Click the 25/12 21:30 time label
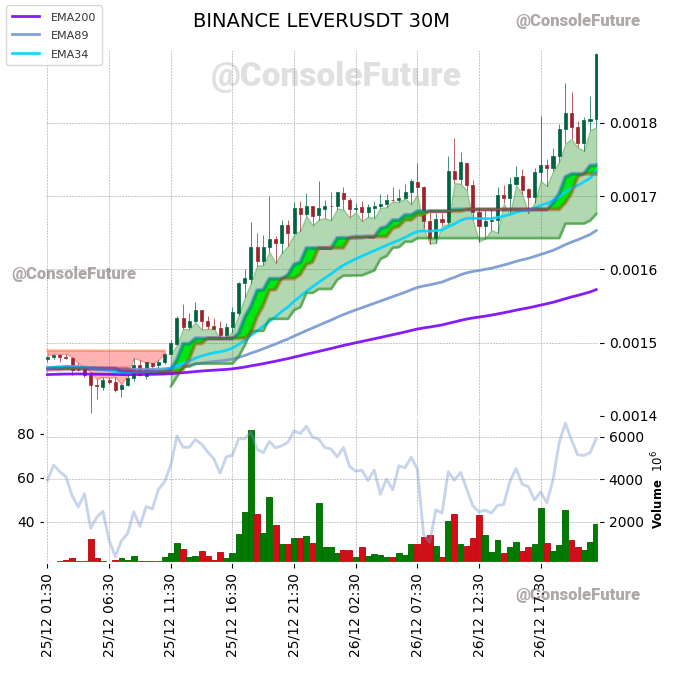The height and width of the screenshot is (690, 690). tap(294, 616)
